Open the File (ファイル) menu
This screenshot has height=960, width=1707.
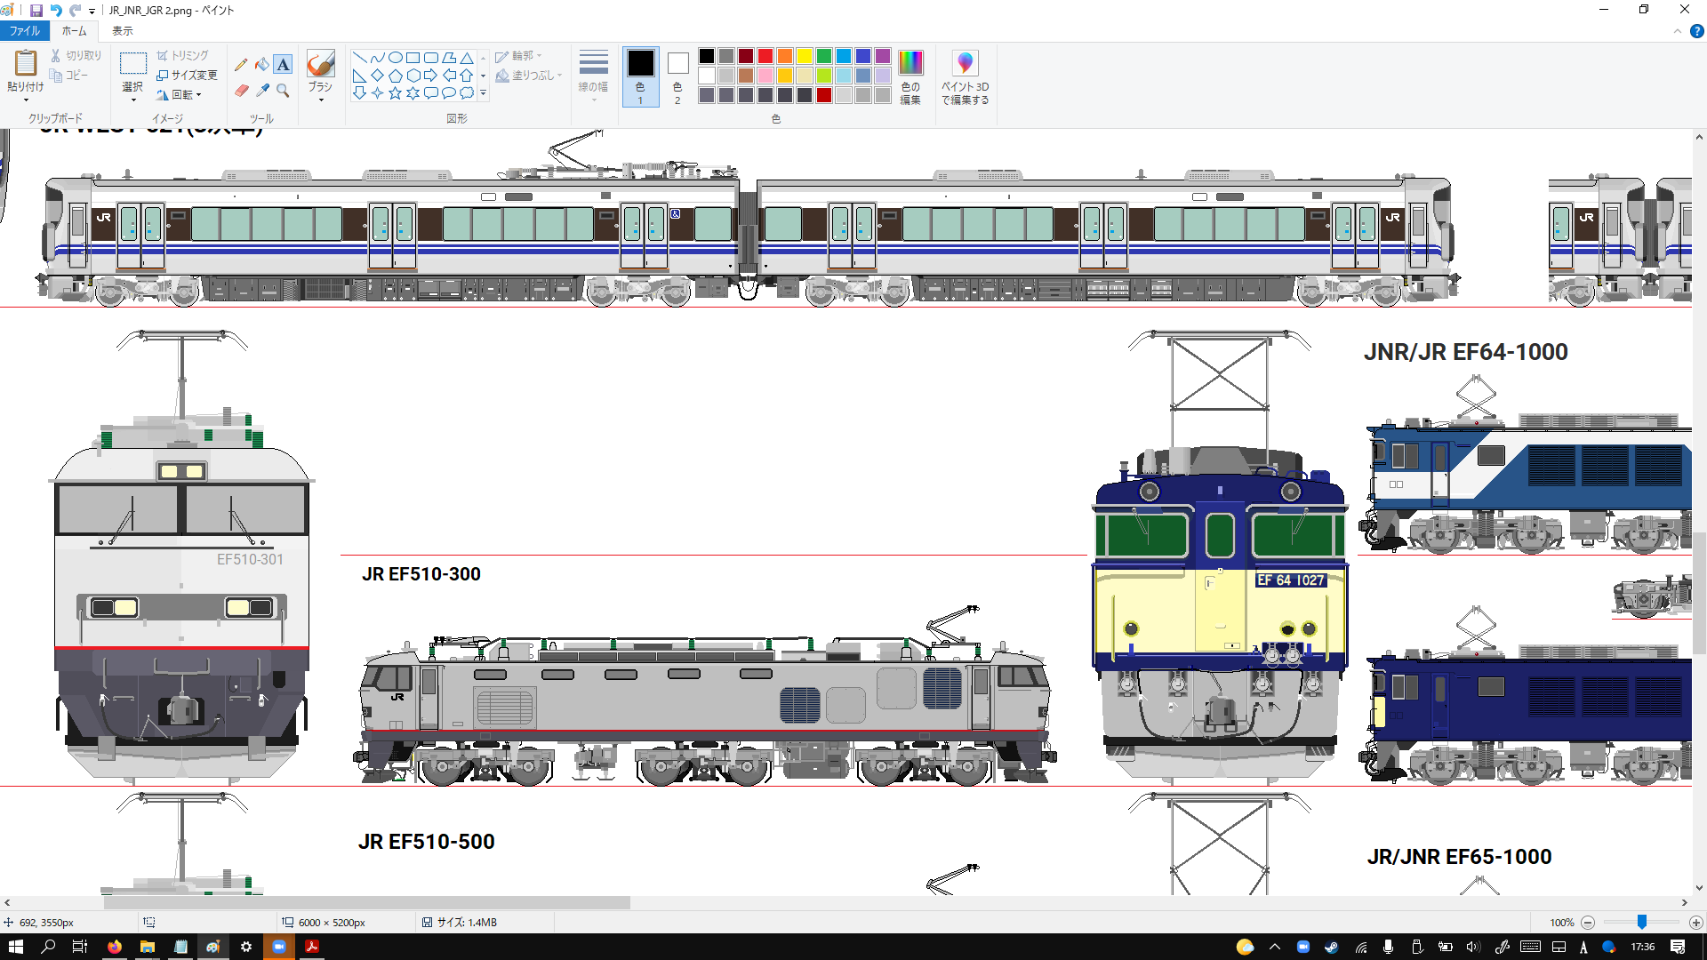coord(24,31)
